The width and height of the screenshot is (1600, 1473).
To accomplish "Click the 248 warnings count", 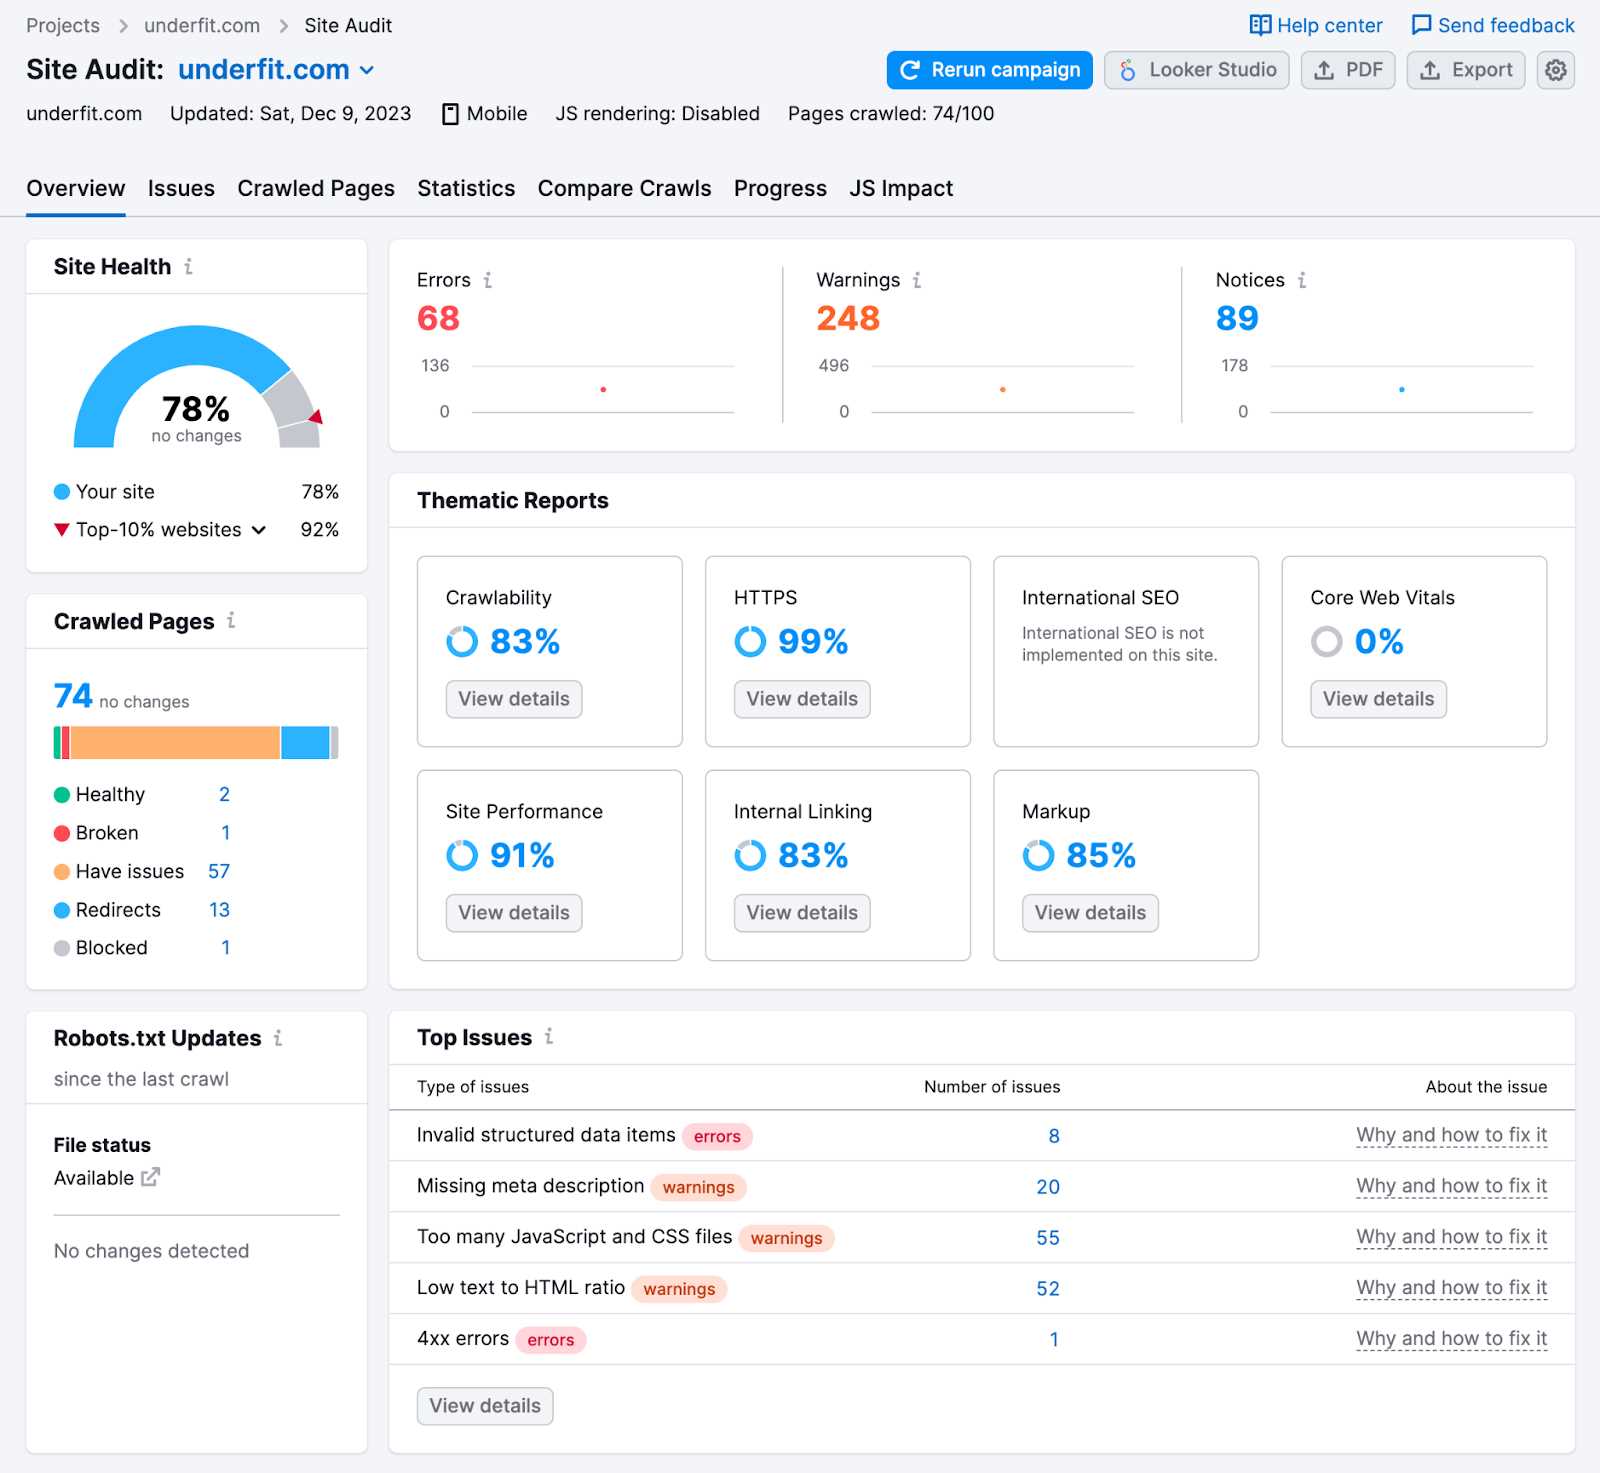I will (848, 318).
